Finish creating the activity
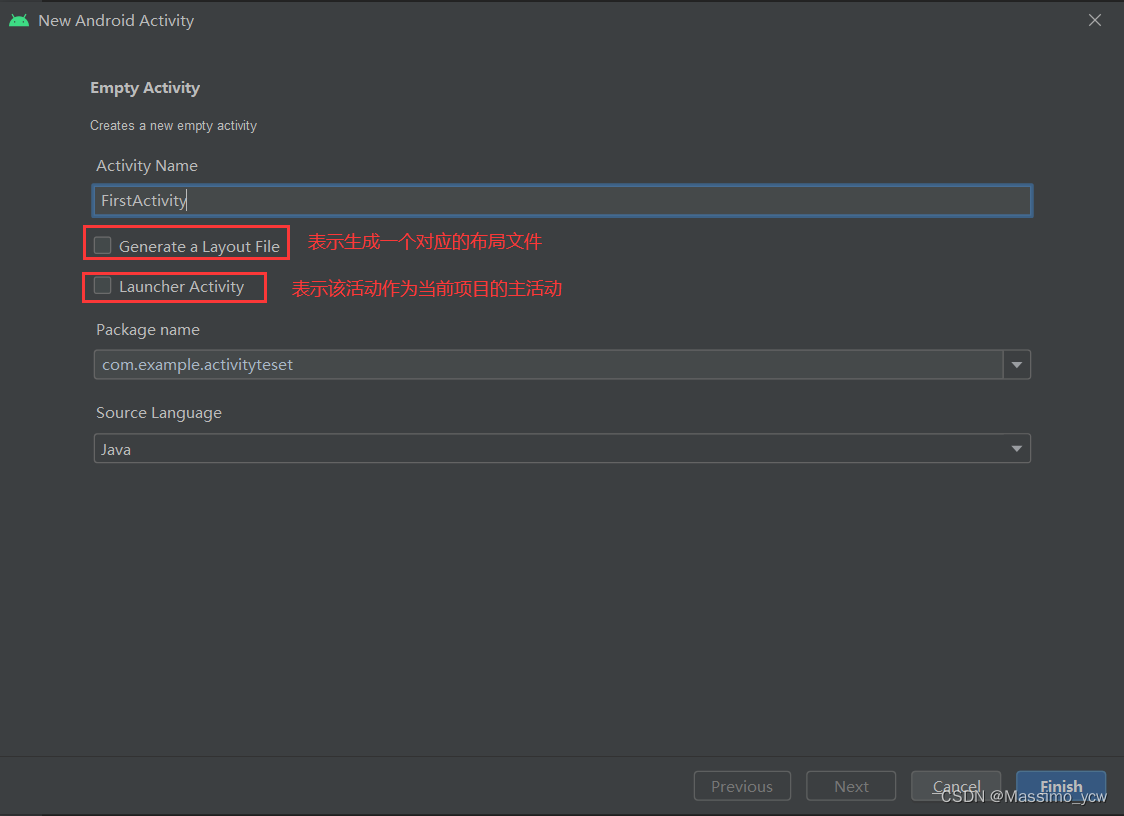Image resolution: width=1124 pixels, height=816 pixels. point(1061,786)
